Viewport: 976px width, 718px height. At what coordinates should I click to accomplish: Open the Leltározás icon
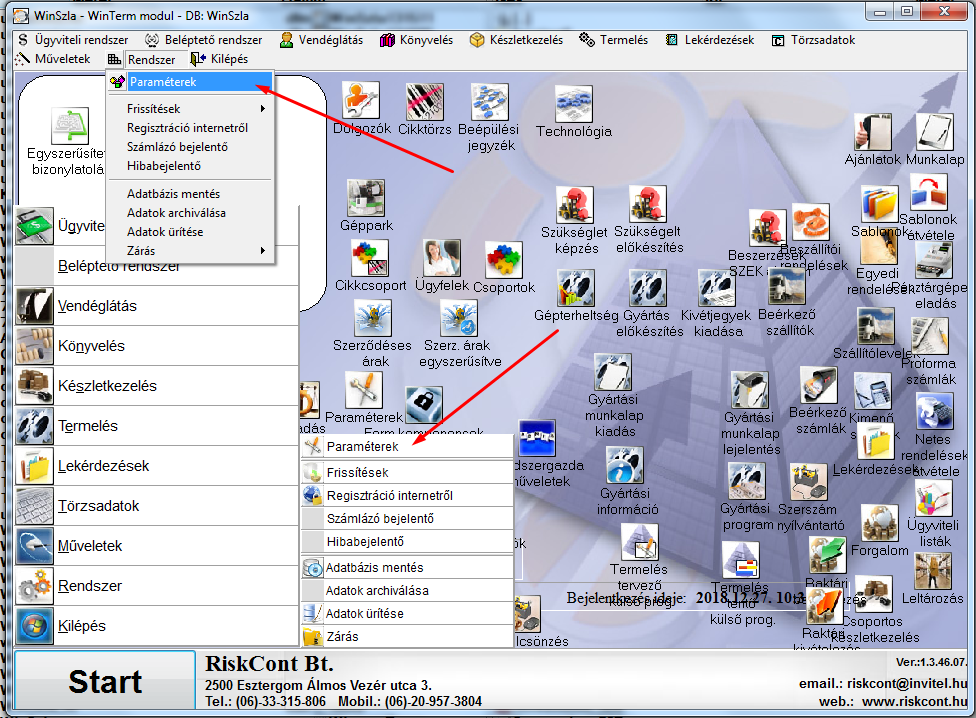point(932,570)
